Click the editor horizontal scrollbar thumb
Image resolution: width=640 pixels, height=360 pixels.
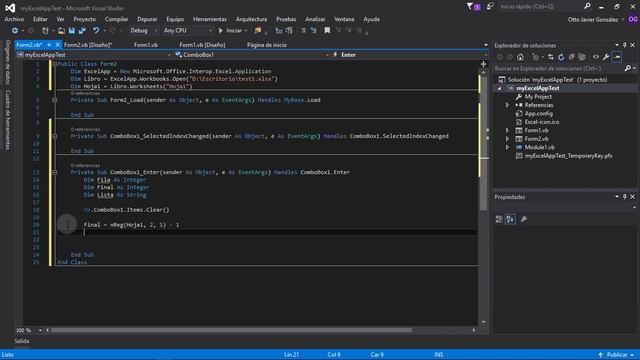[x=231, y=330]
